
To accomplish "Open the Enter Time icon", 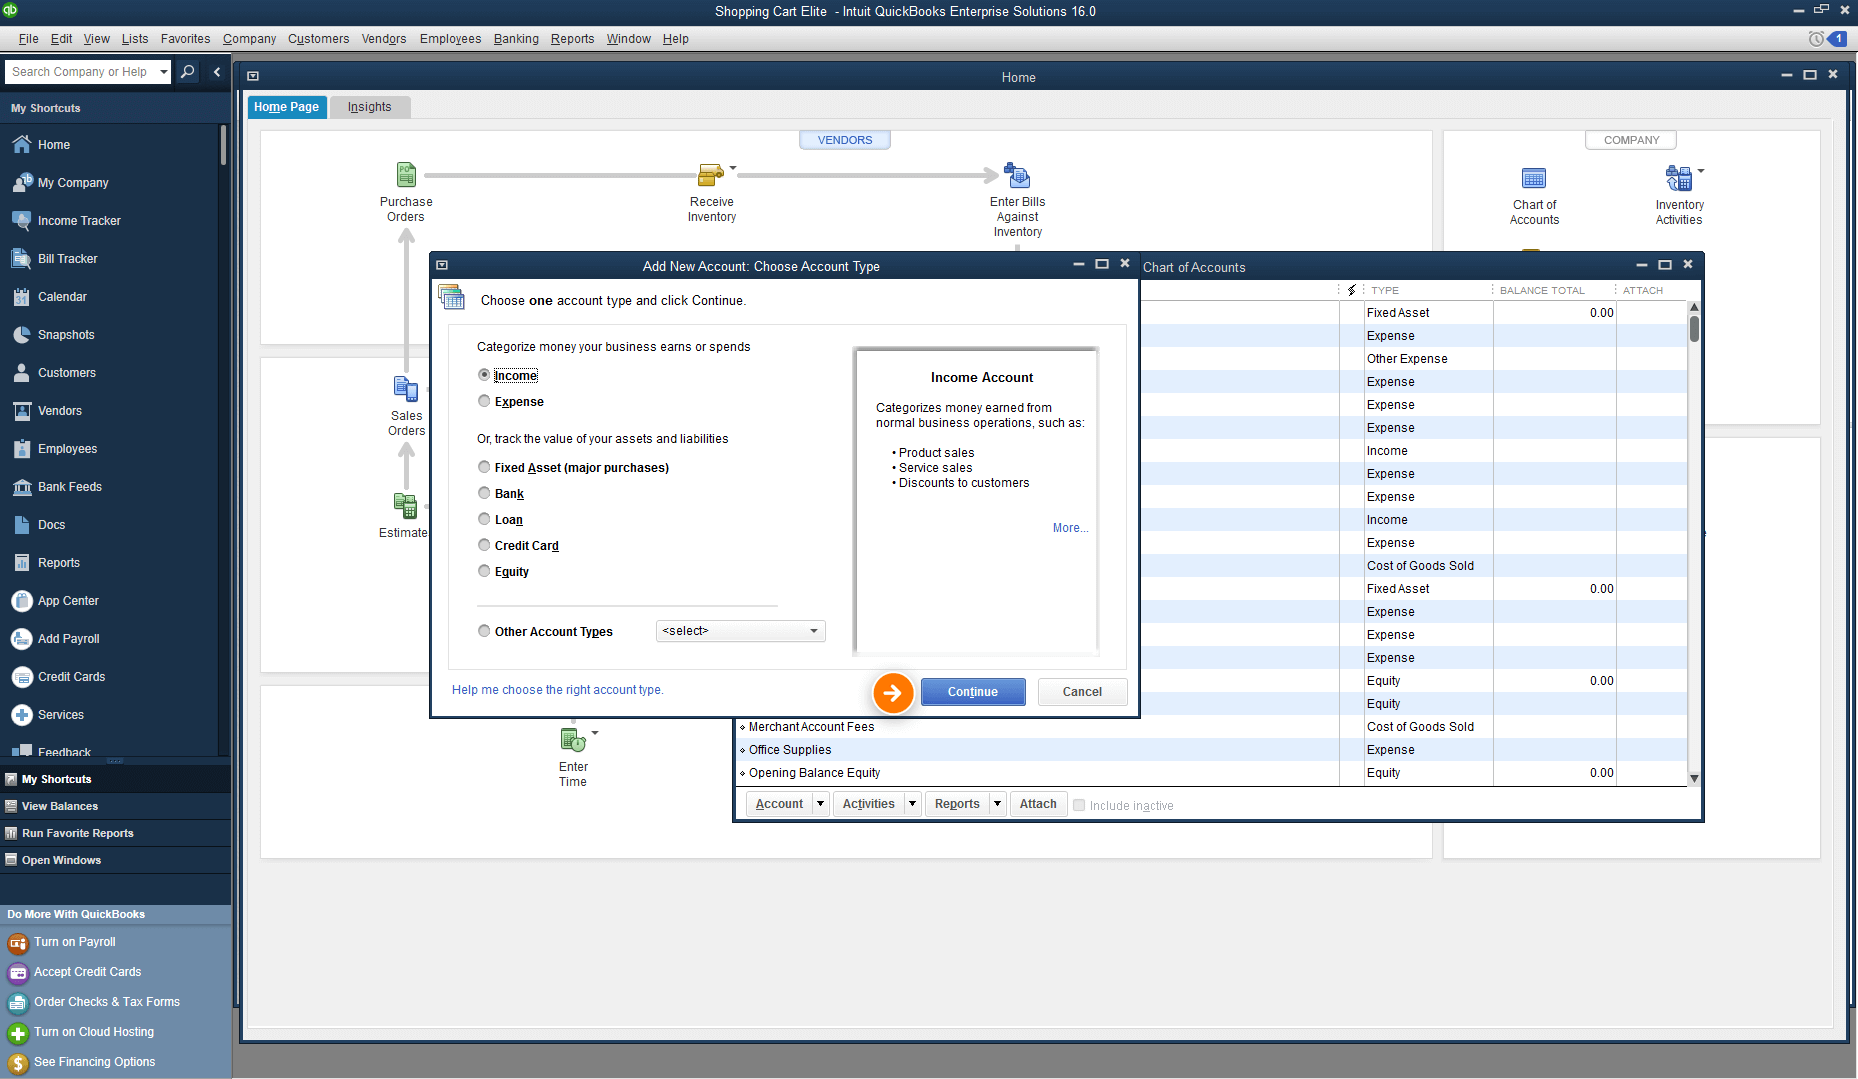I will [573, 740].
